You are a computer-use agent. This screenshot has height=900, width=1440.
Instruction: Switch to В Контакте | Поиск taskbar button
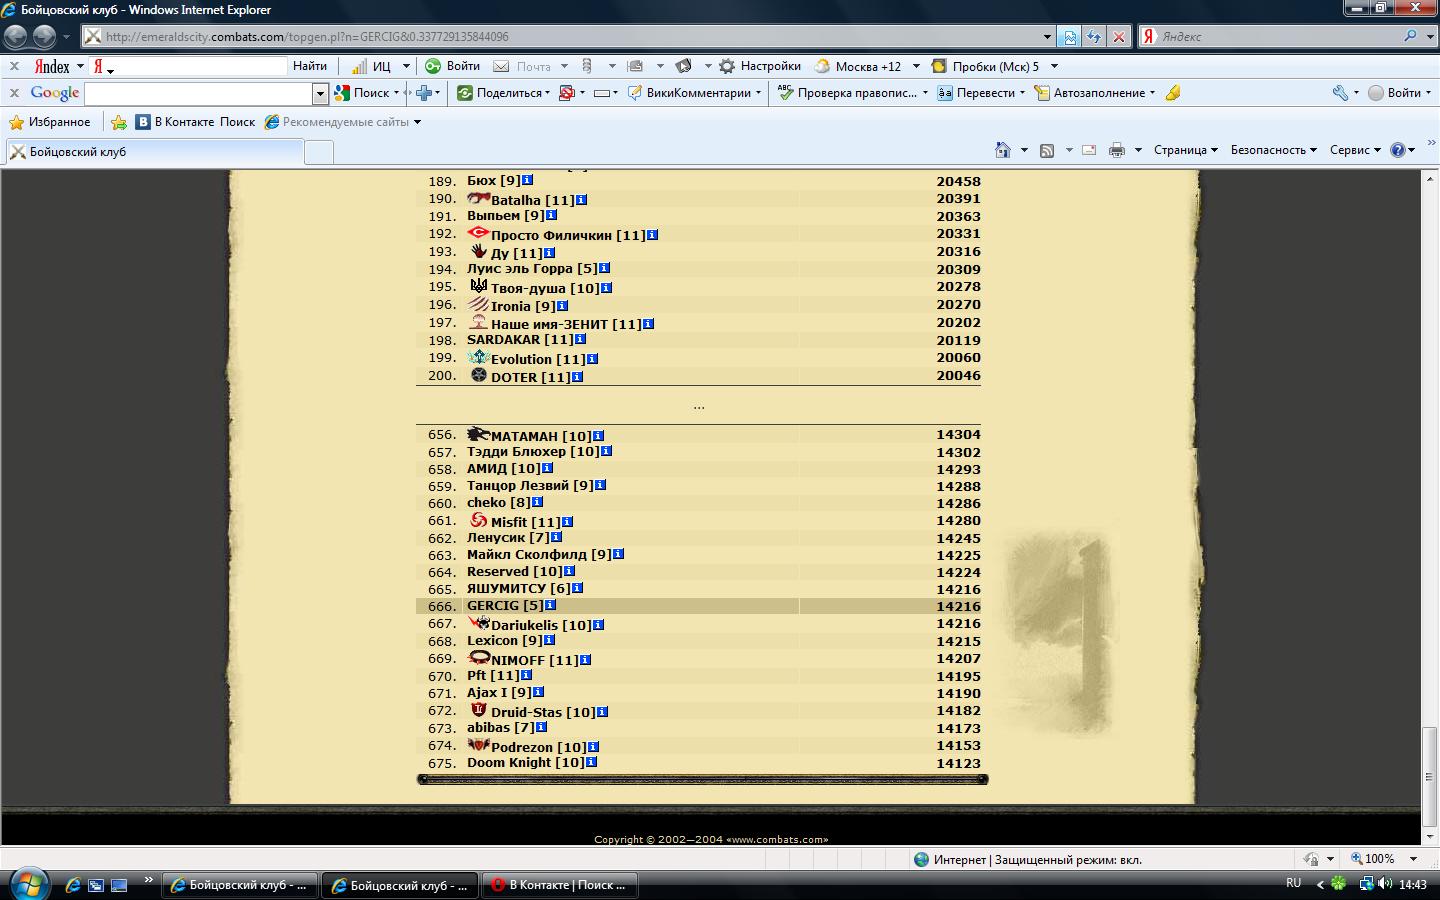point(560,885)
